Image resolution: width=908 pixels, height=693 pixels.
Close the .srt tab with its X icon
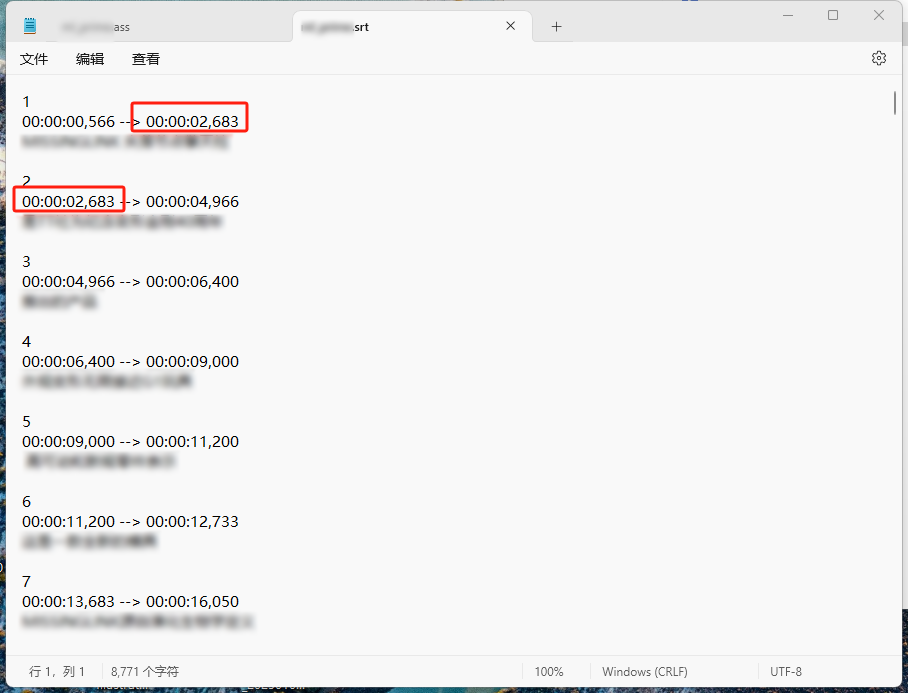pyautogui.click(x=509, y=26)
